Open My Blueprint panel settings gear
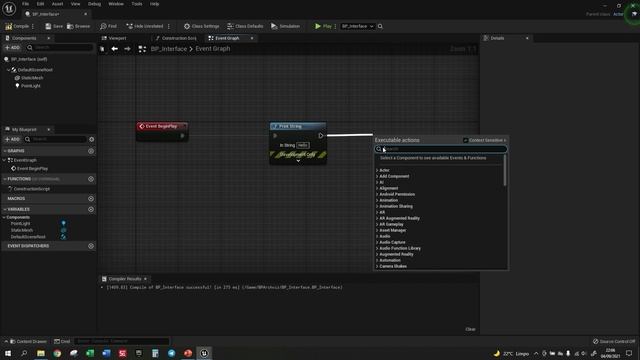 click(x=91, y=139)
